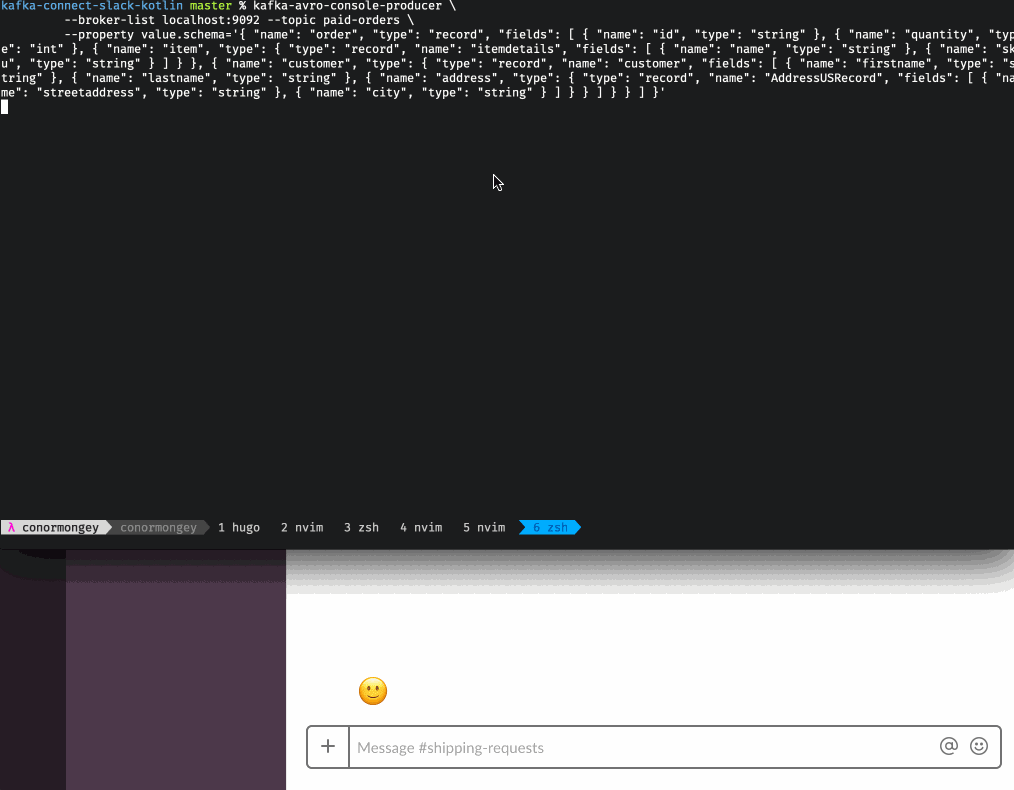
Task: Select active tmux window 6 zsh
Action: tap(550, 528)
